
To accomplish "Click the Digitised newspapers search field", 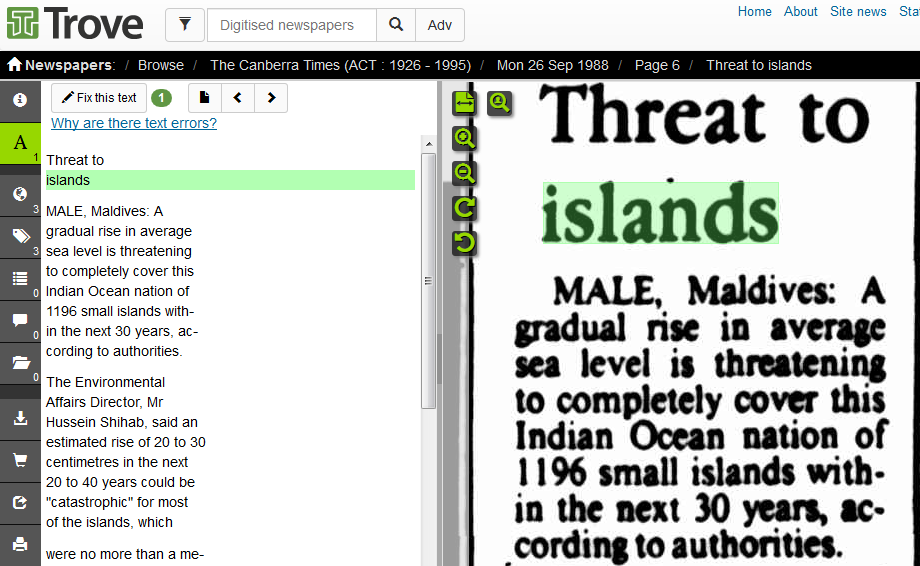I will [x=292, y=25].
